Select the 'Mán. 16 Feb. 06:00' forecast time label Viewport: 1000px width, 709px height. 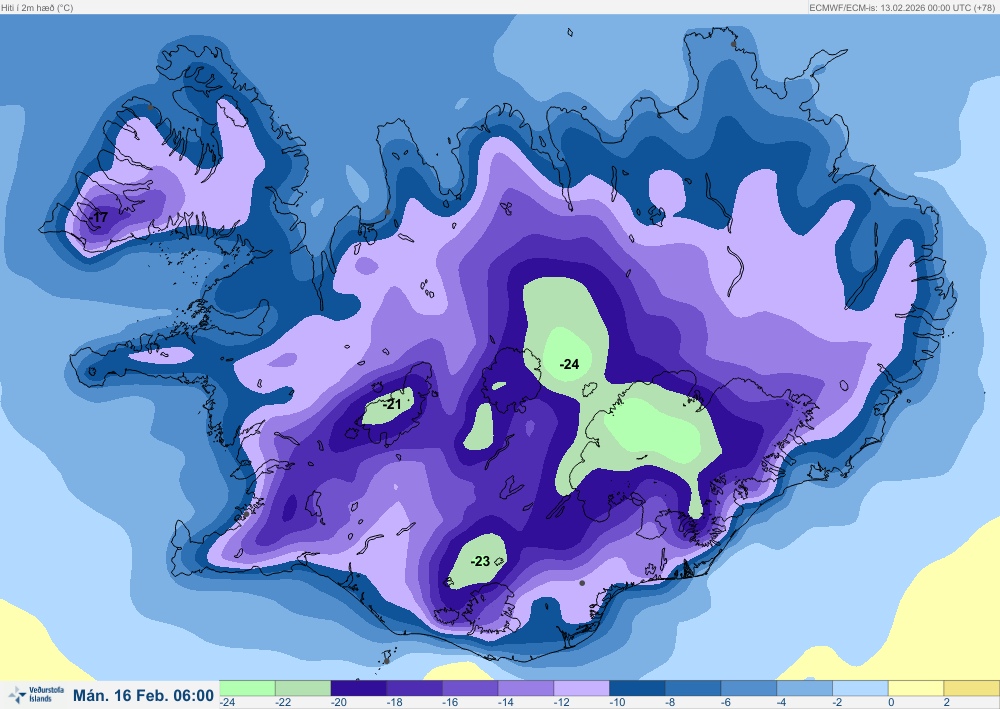[143, 695]
